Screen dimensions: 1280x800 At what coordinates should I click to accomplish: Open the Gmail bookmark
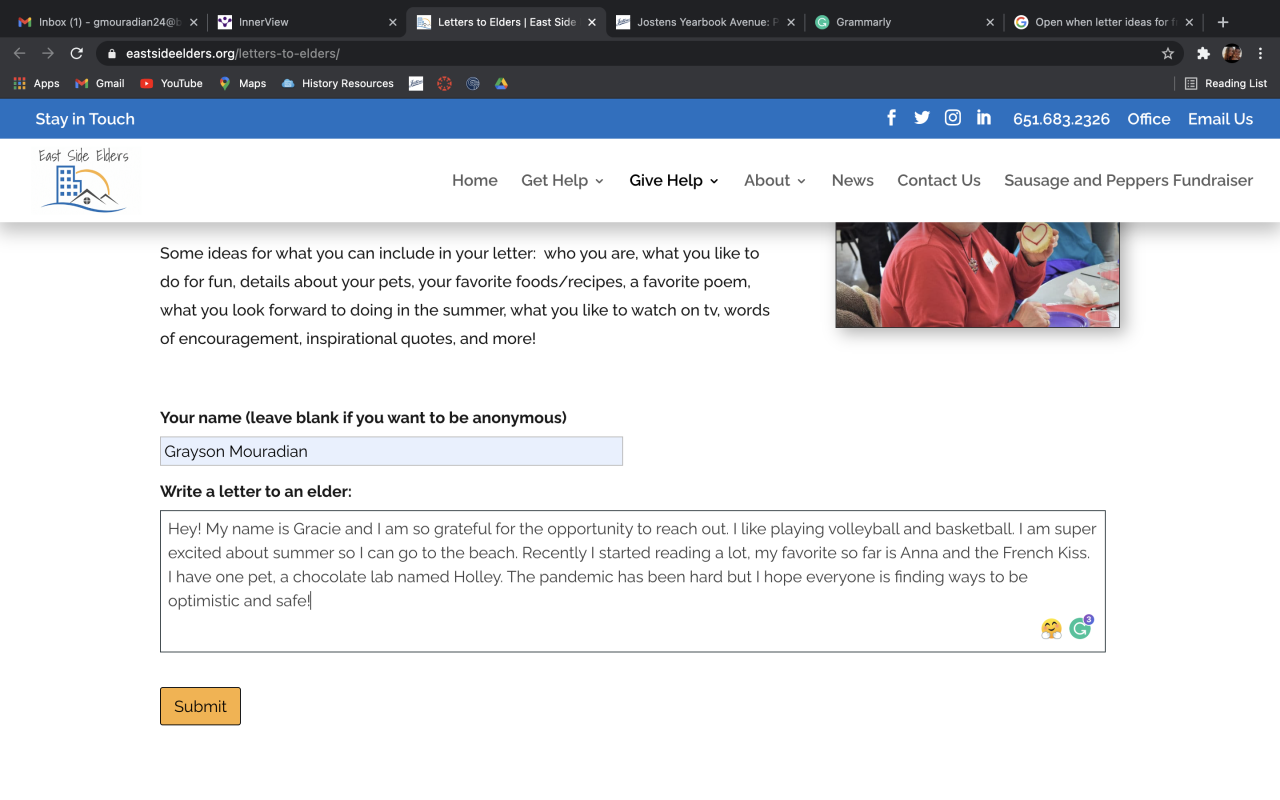point(100,83)
